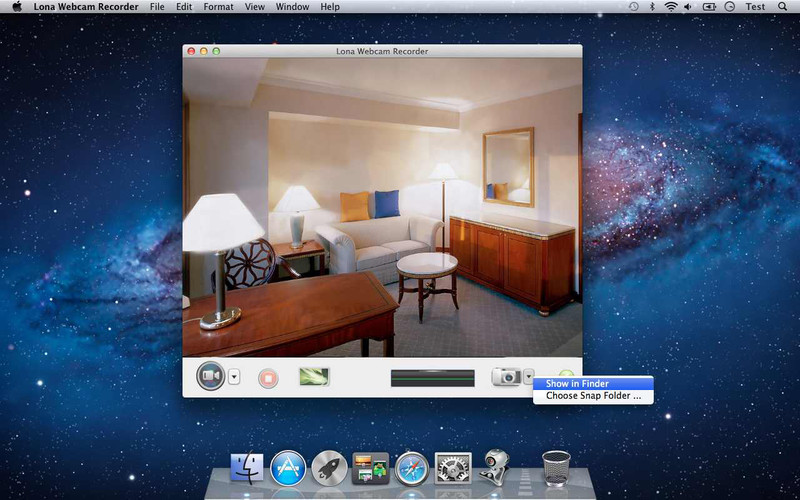Click the Bluetooth status icon
The image size is (800, 500).
pos(652,7)
